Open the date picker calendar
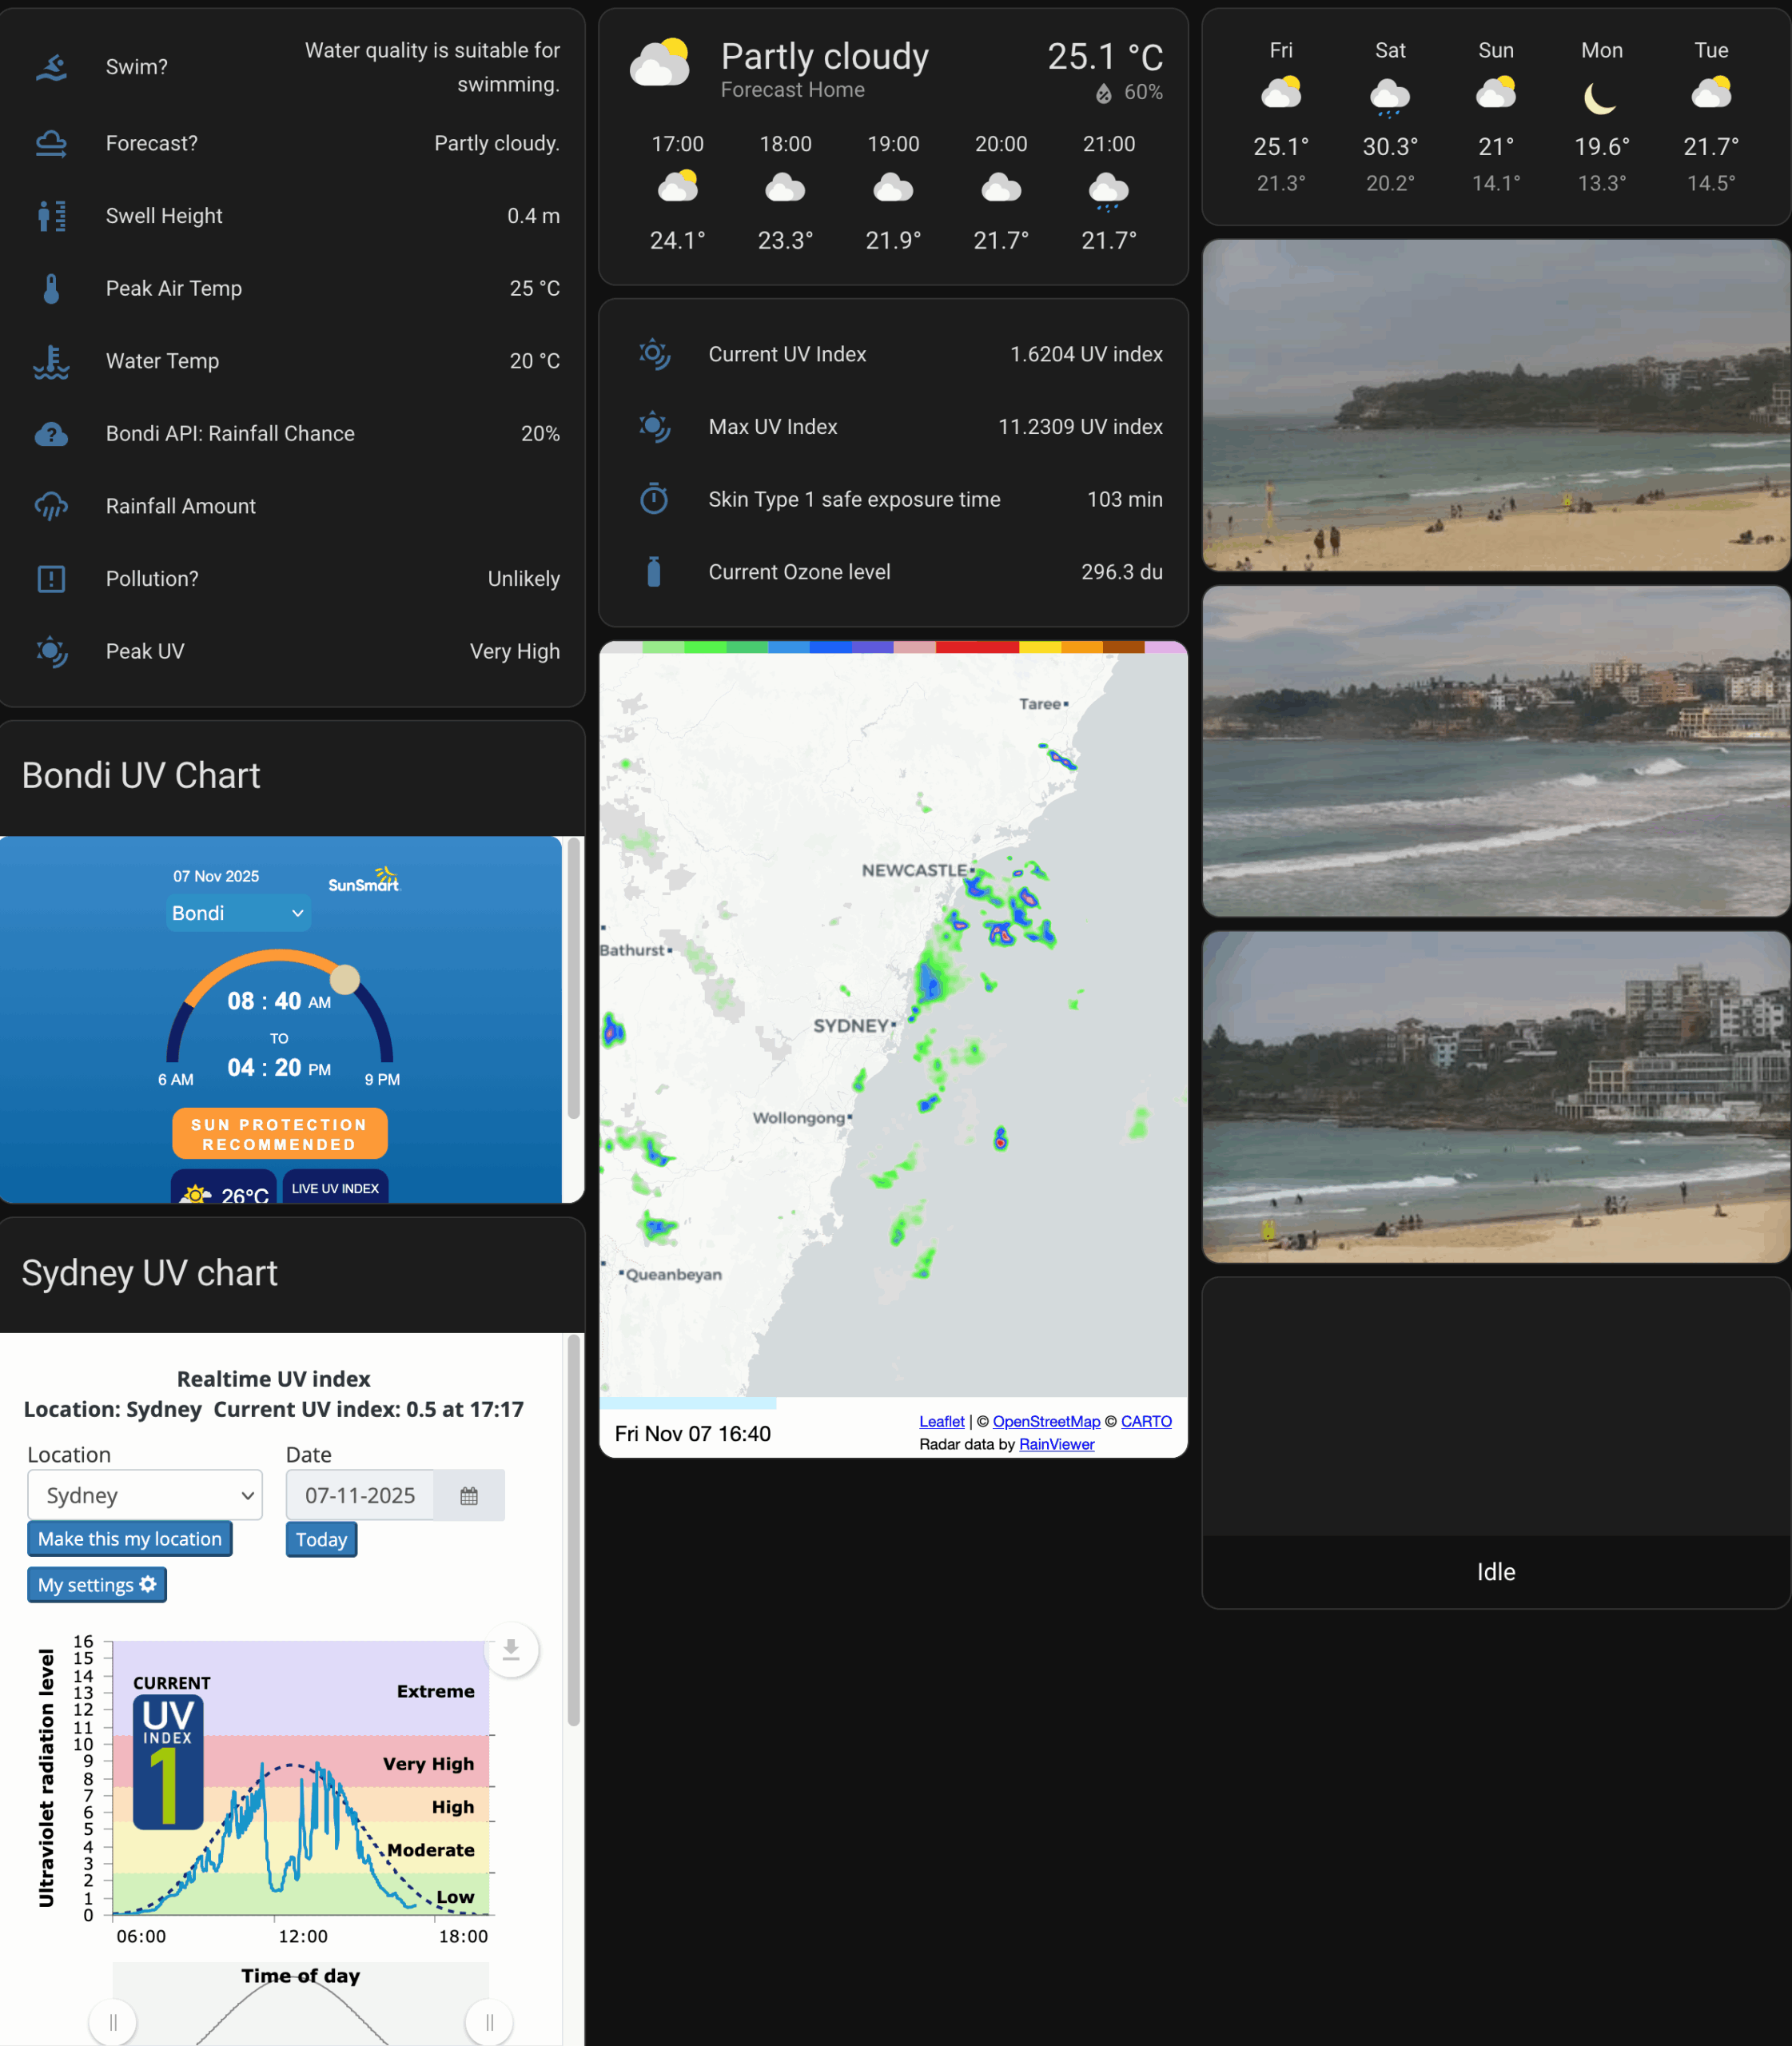The height and width of the screenshot is (2046, 1792). point(468,1494)
